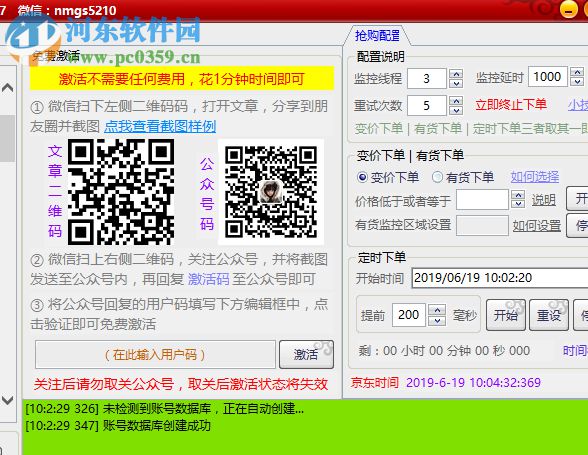Decrease 提前 milliseconds with down arrow

pyautogui.click(x=437, y=320)
